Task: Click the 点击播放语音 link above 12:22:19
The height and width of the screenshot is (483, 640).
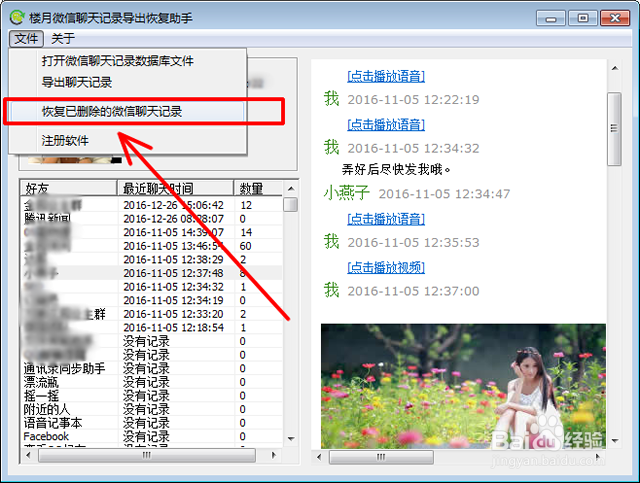Action: pos(386,76)
